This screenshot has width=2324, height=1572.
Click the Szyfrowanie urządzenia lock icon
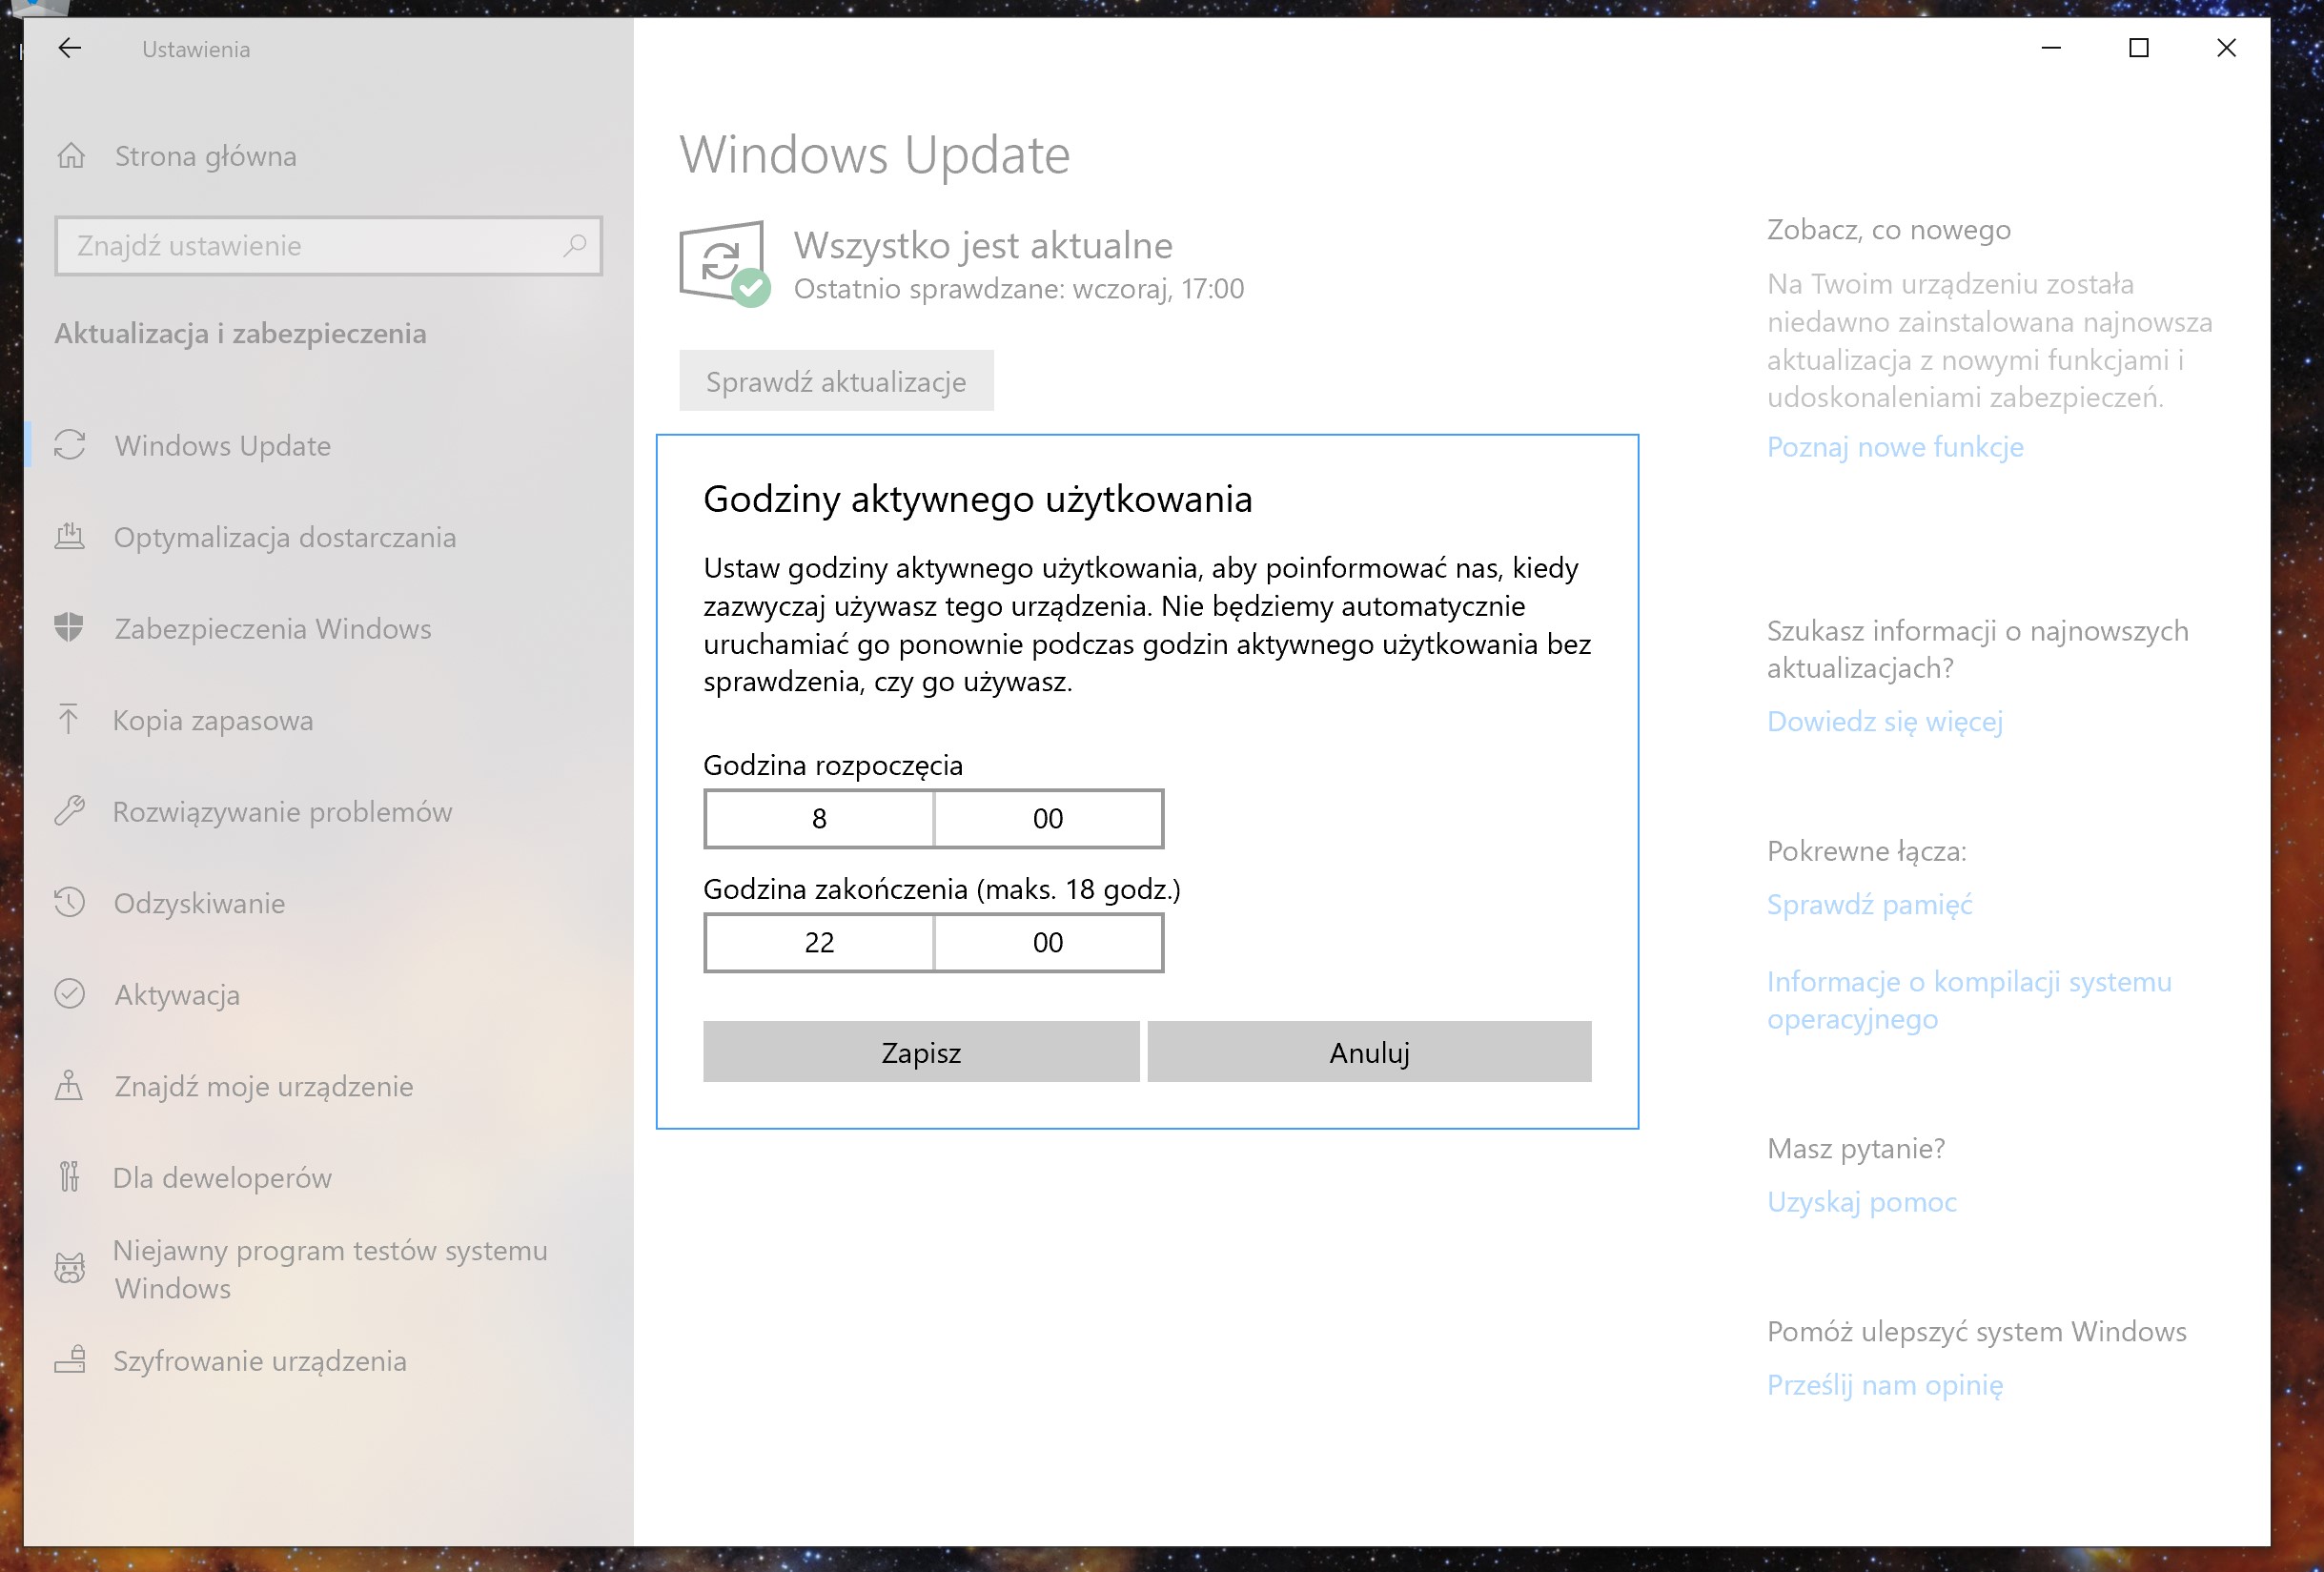tap(70, 1360)
